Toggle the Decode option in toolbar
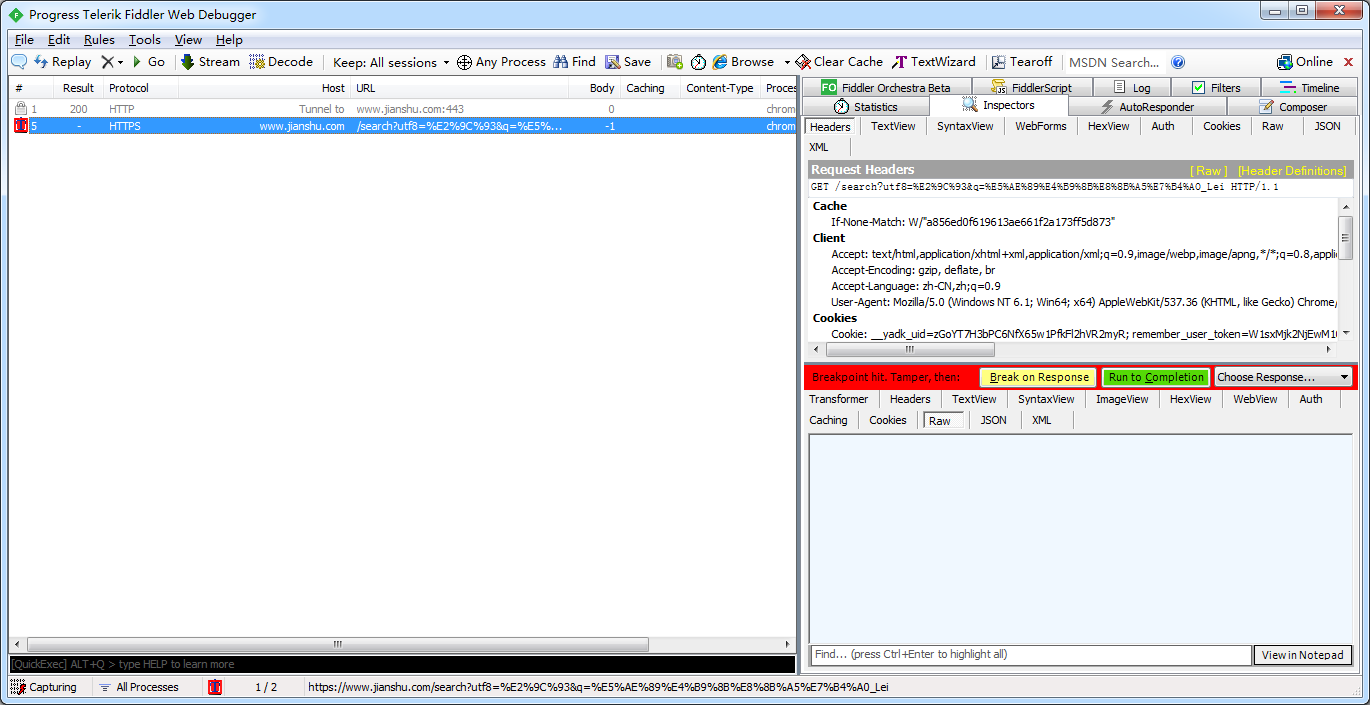 pos(281,62)
